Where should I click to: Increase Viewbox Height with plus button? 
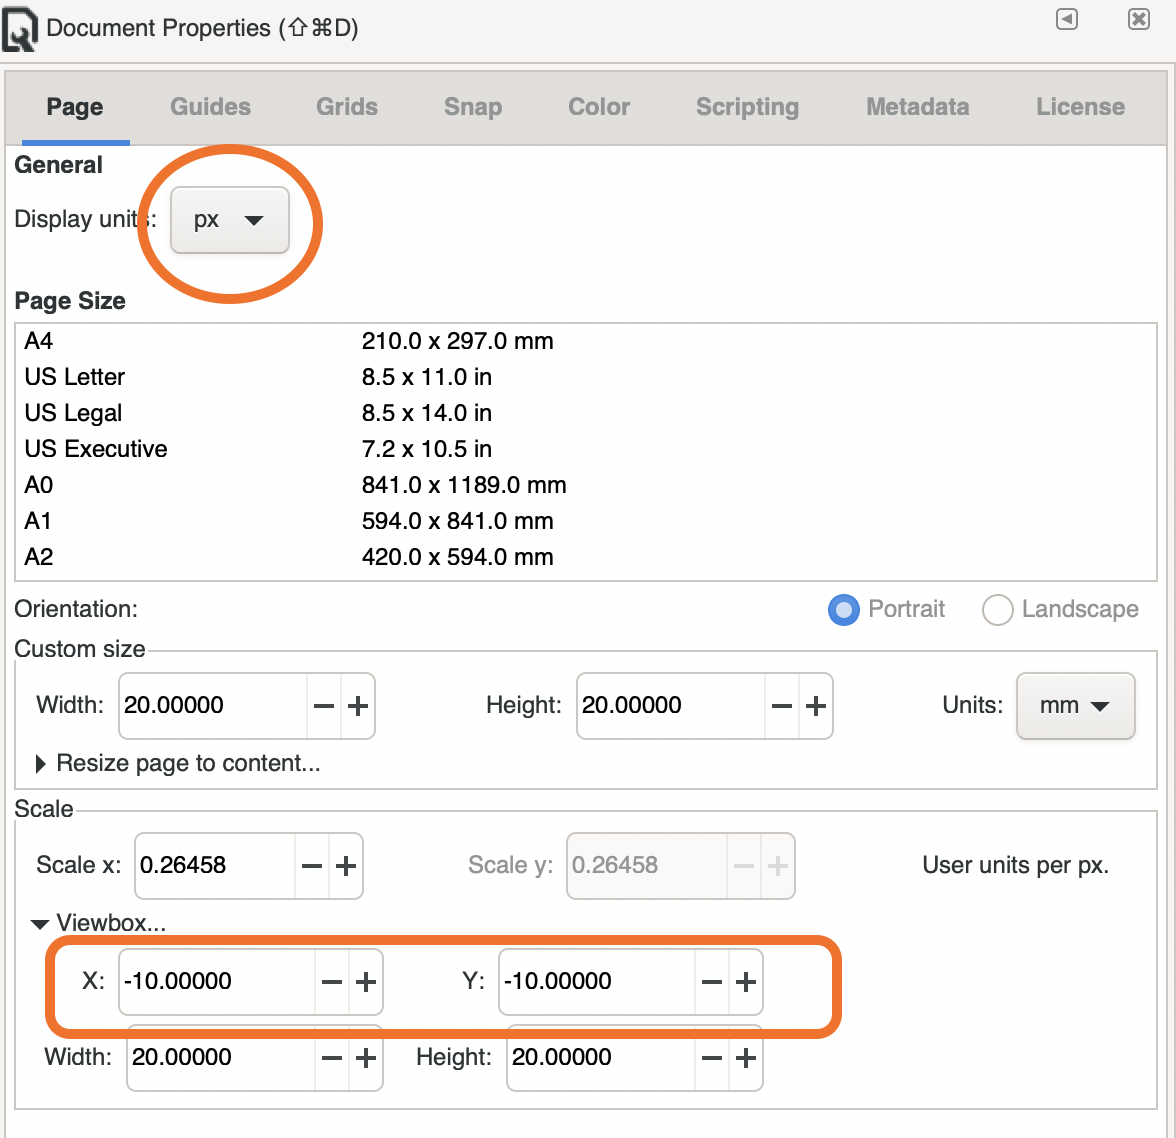pyautogui.click(x=746, y=1058)
